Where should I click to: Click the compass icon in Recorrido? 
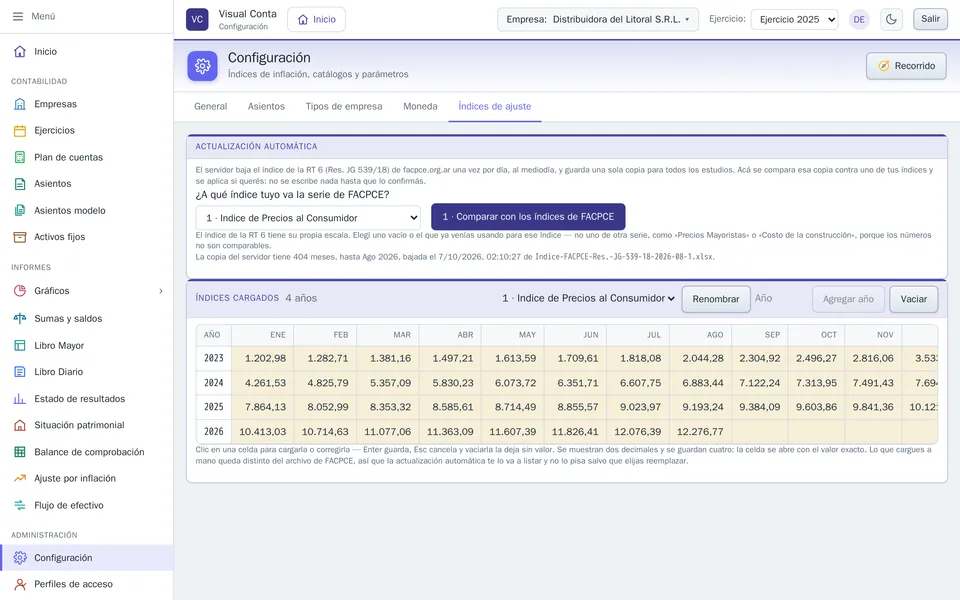883,66
